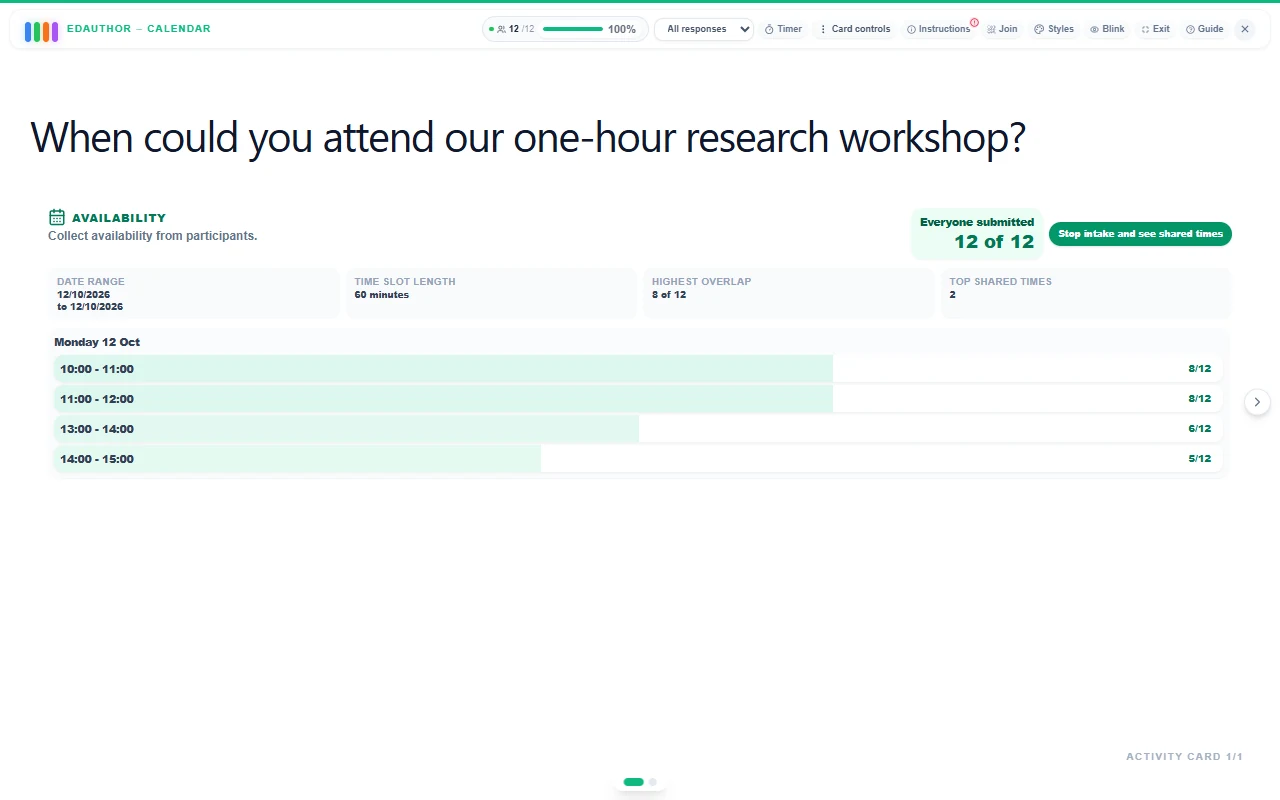Go to next page with right chevron
The image size is (1280, 800).
tap(1257, 402)
